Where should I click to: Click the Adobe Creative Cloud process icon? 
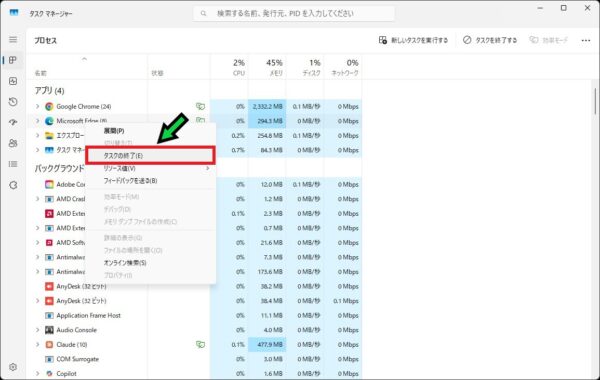tap(49, 184)
